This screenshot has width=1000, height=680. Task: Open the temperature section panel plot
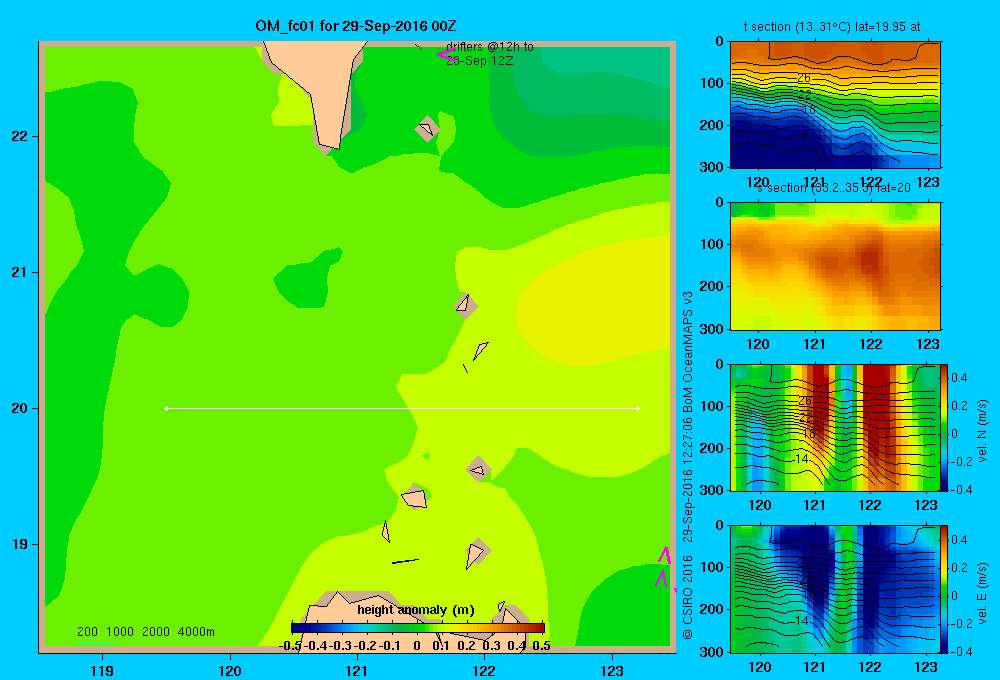tap(835, 105)
